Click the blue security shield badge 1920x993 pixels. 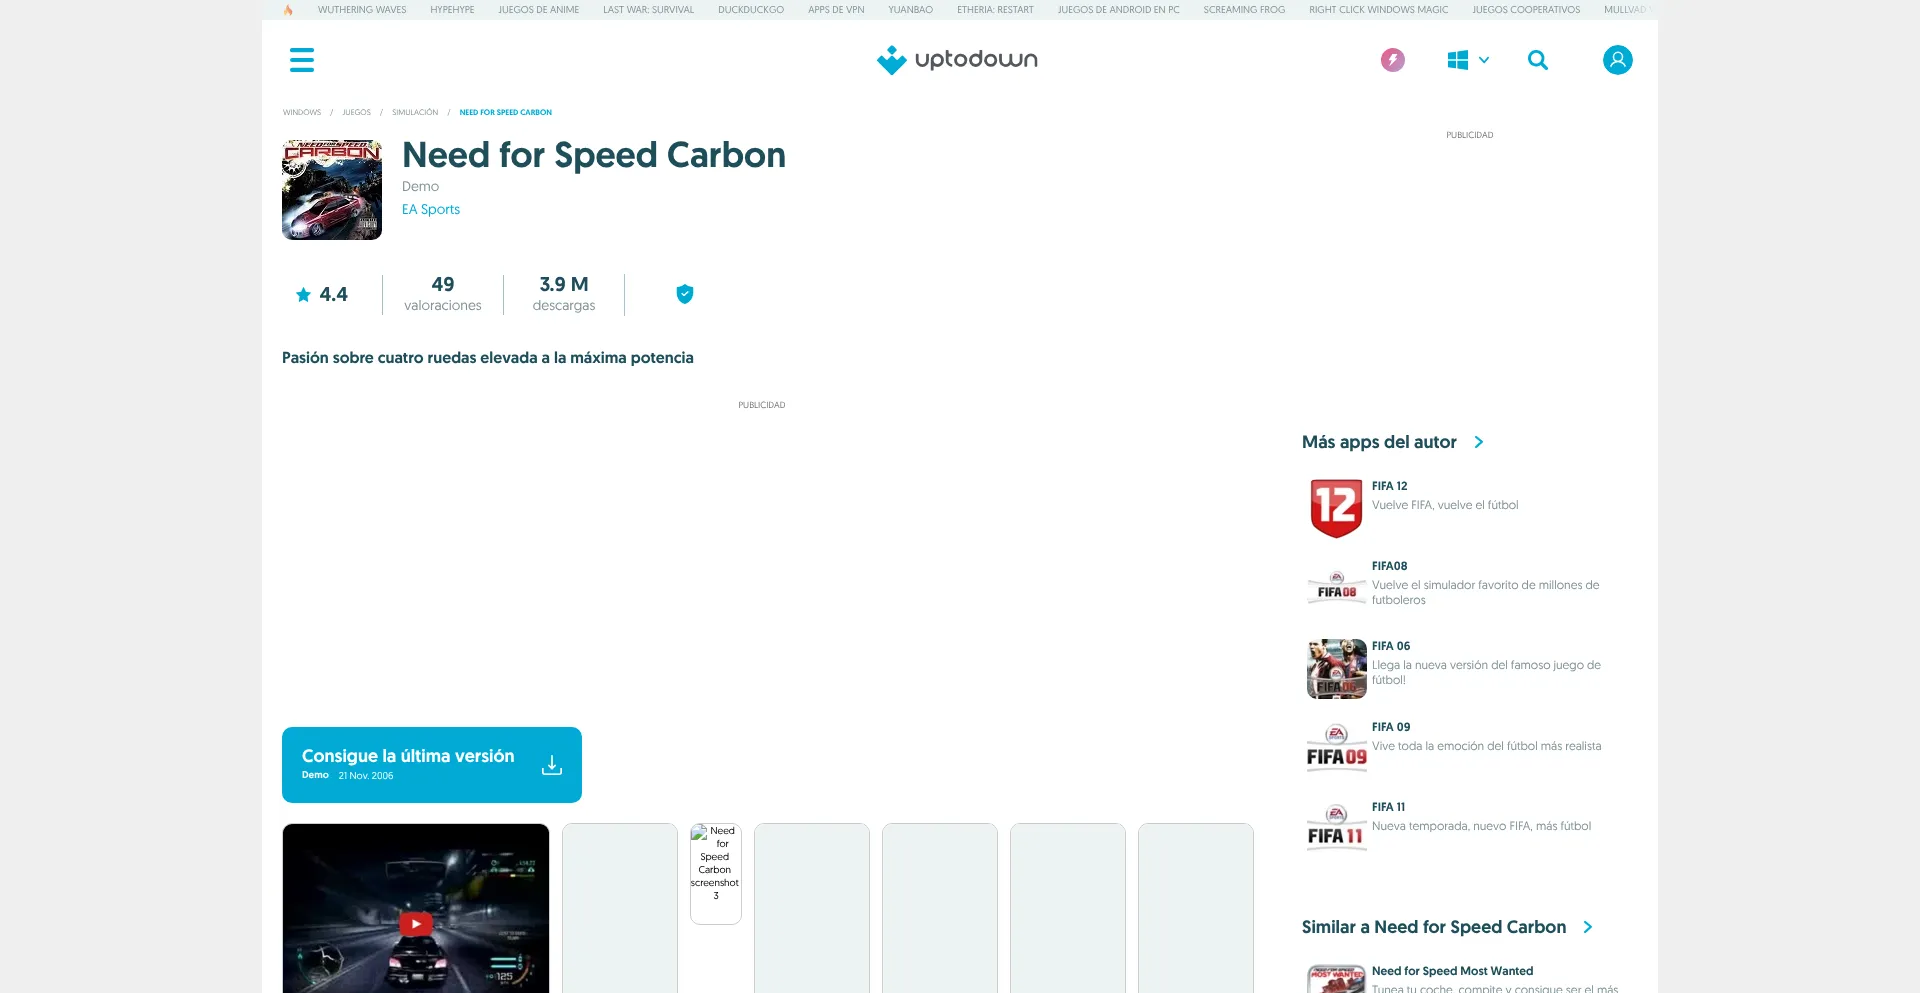685,294
